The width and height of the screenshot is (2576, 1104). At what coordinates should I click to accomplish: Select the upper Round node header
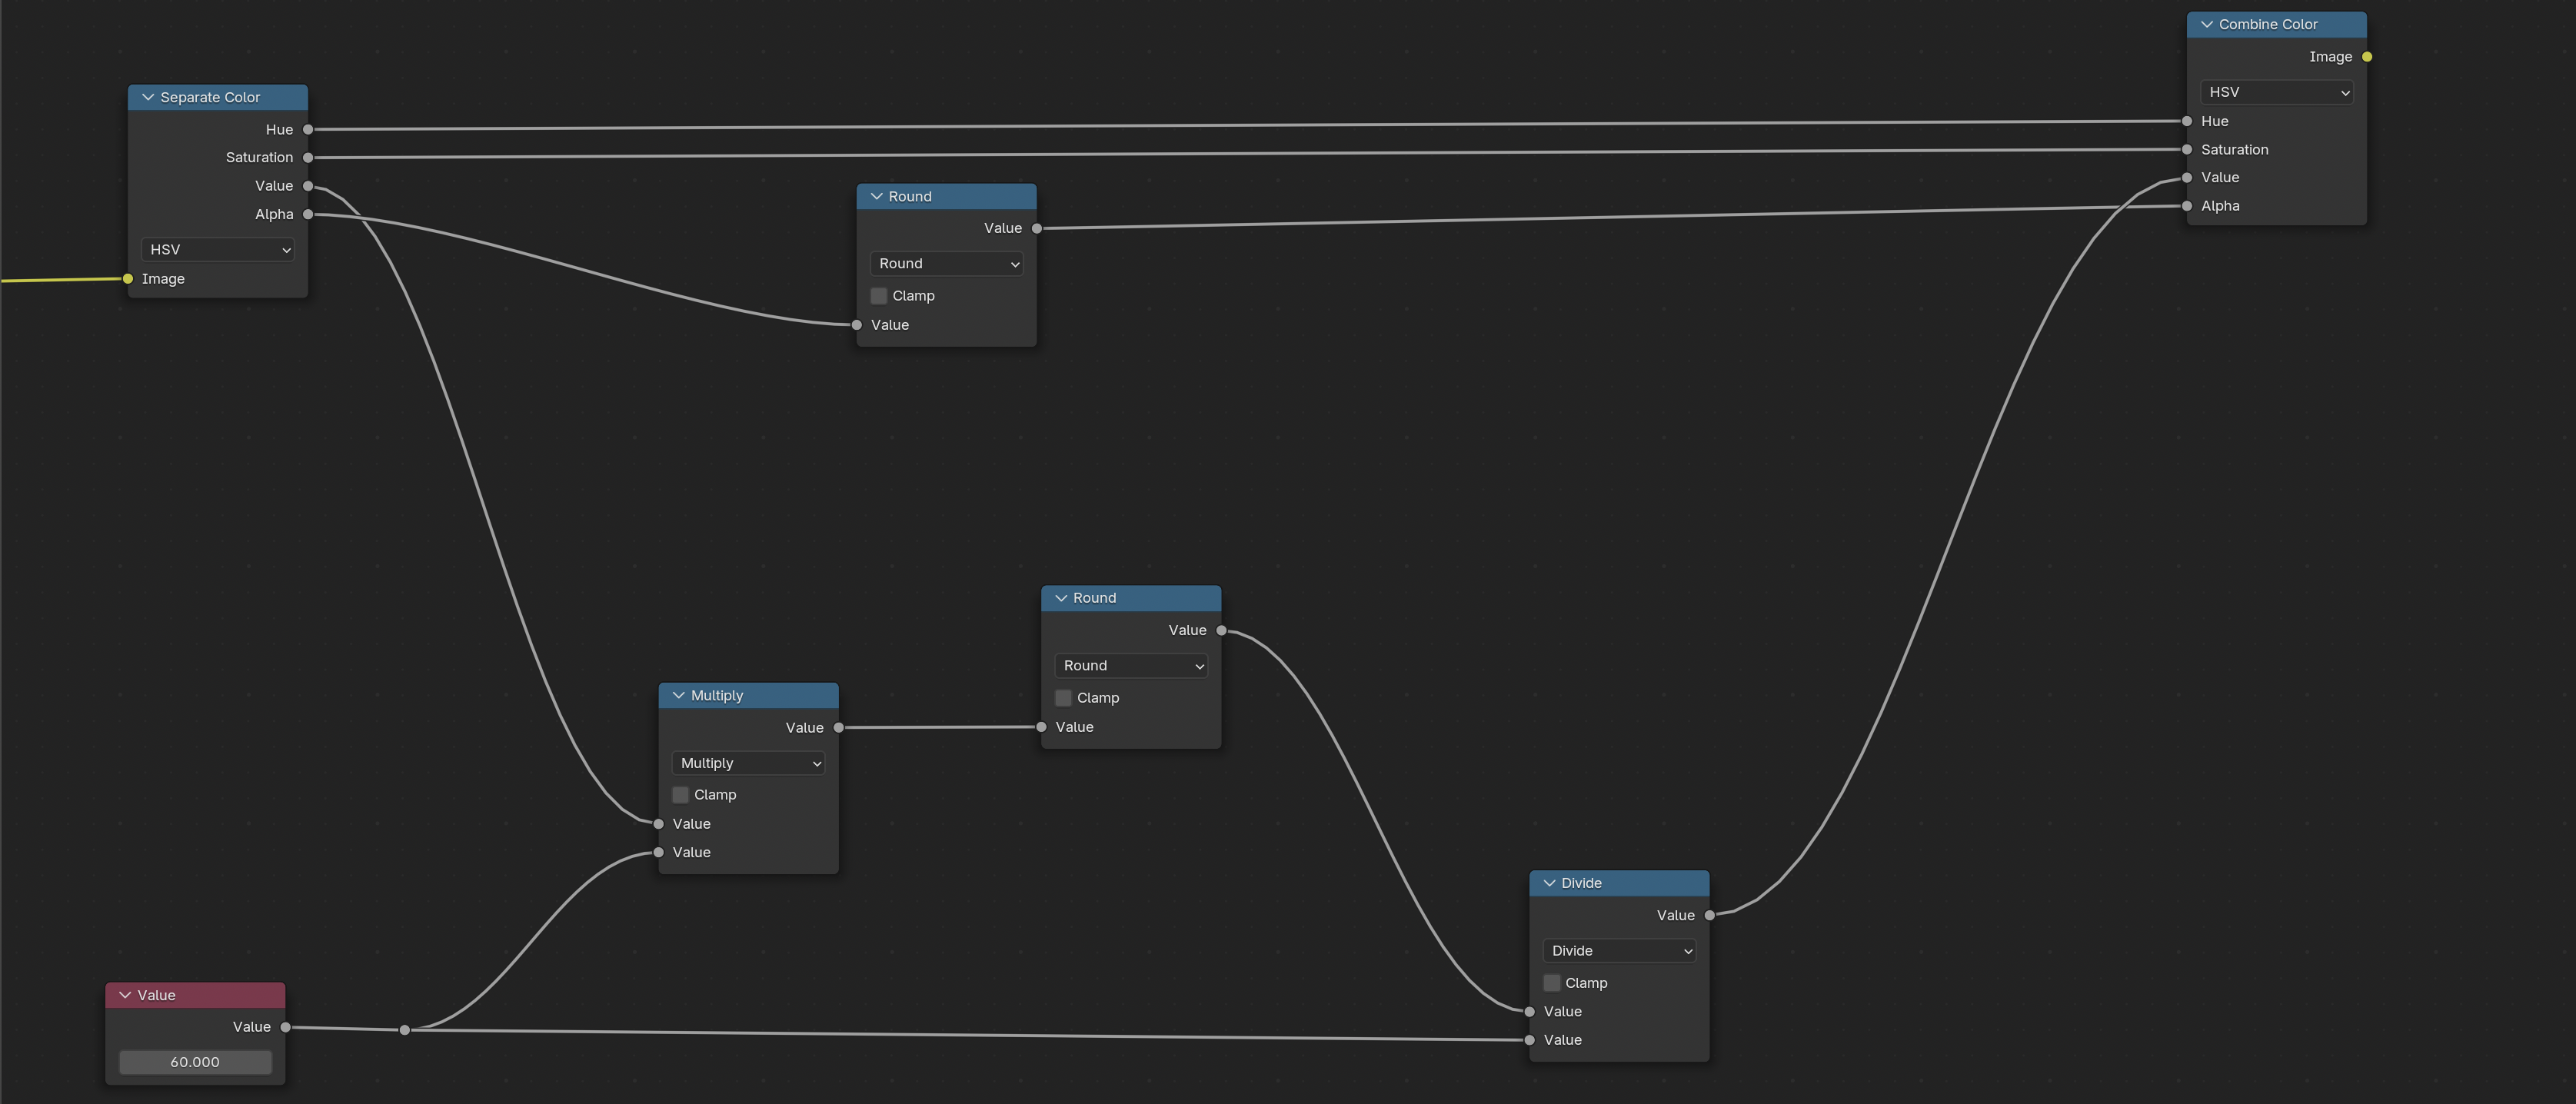pos(960,196)
